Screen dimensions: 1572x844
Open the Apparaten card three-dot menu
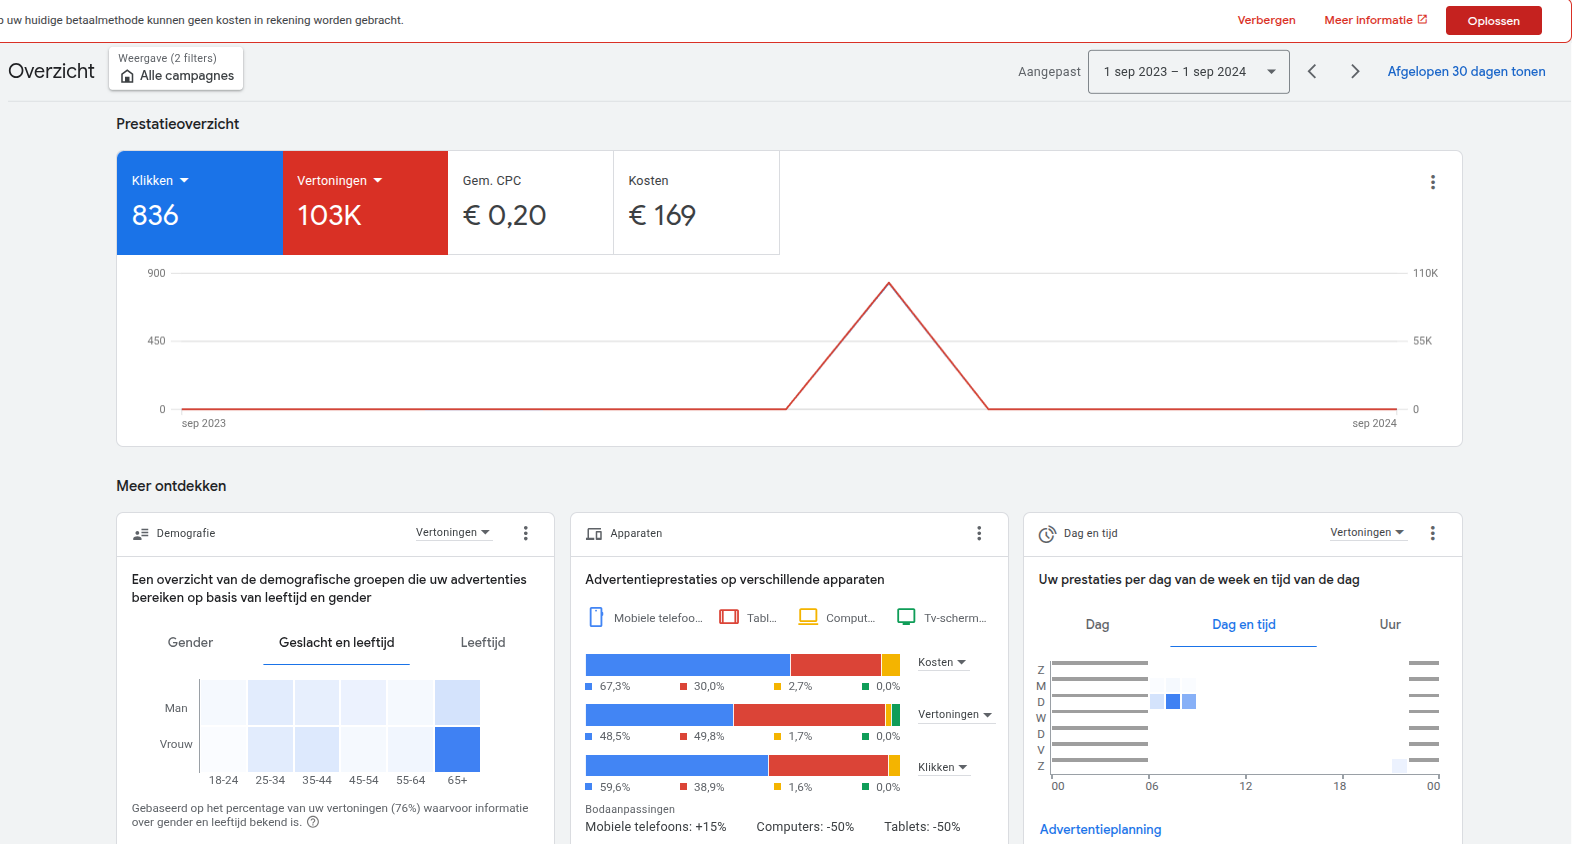(979, 533)
